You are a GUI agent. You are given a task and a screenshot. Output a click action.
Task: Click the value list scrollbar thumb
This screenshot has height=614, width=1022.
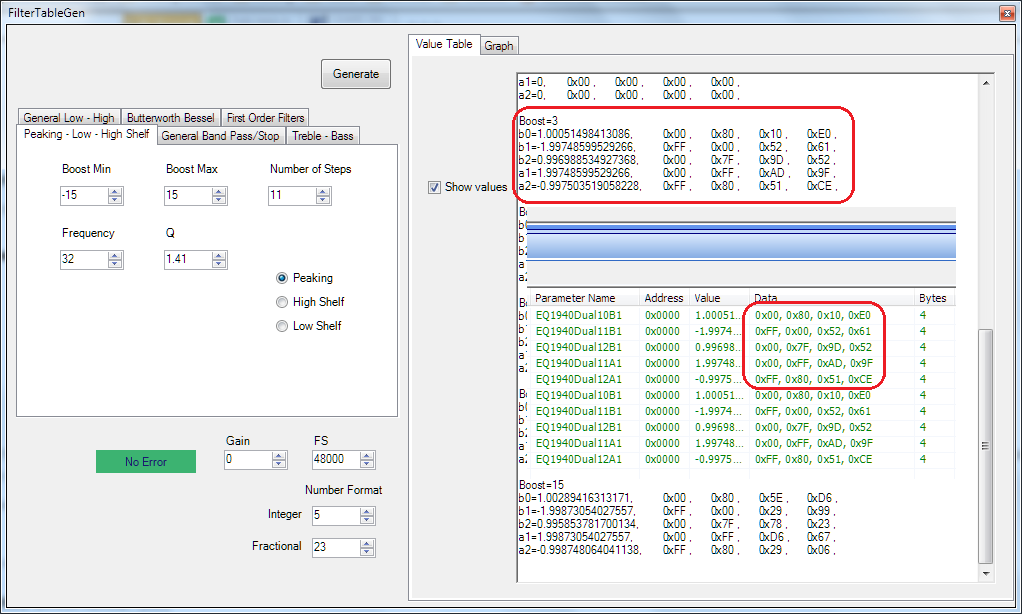986,446
